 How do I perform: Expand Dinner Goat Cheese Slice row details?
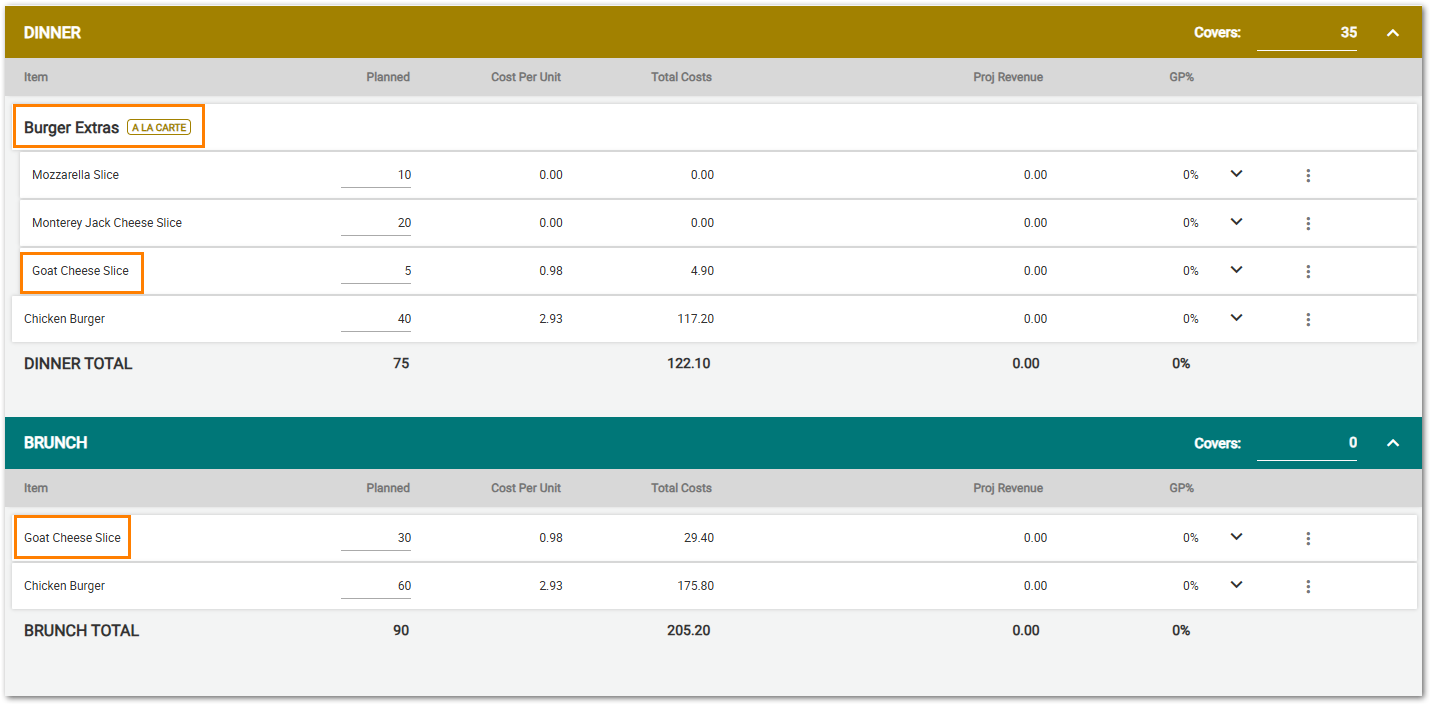[x=1236, y=270]
